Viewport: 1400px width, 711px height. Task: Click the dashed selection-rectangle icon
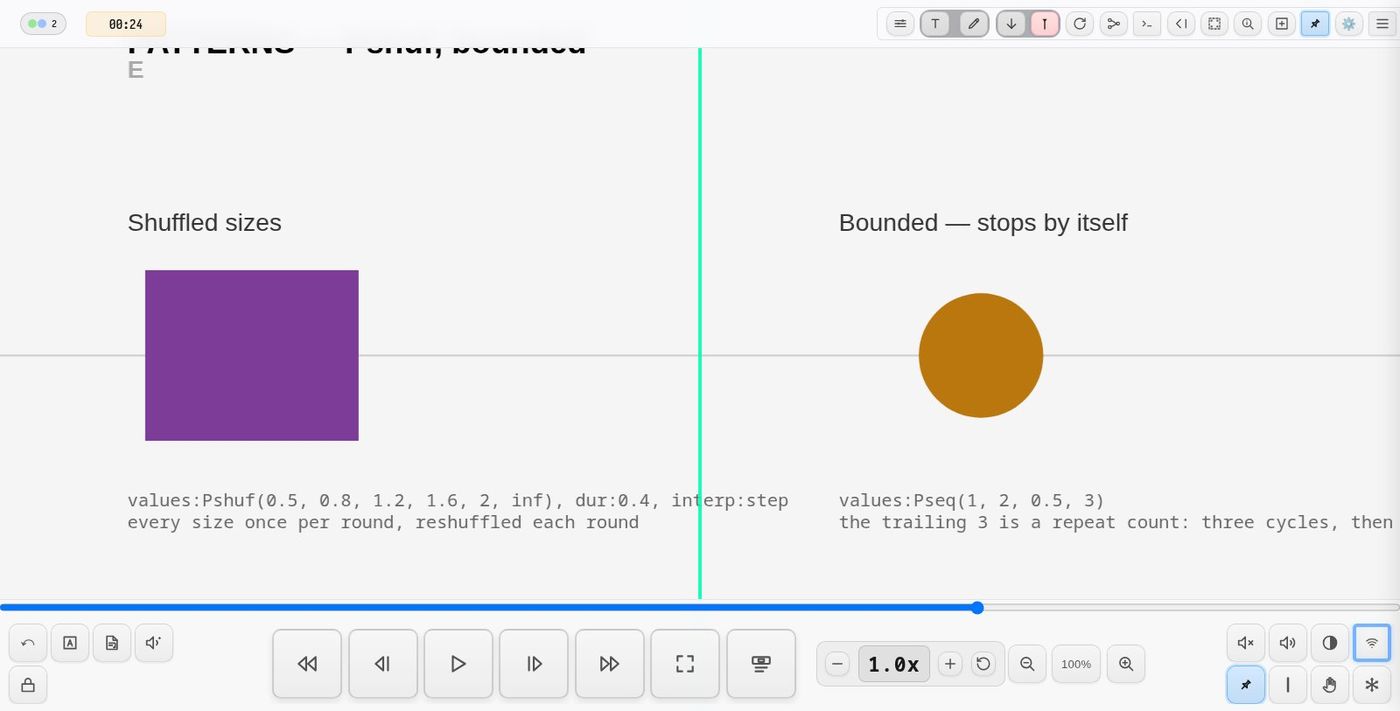(1214, 24)
